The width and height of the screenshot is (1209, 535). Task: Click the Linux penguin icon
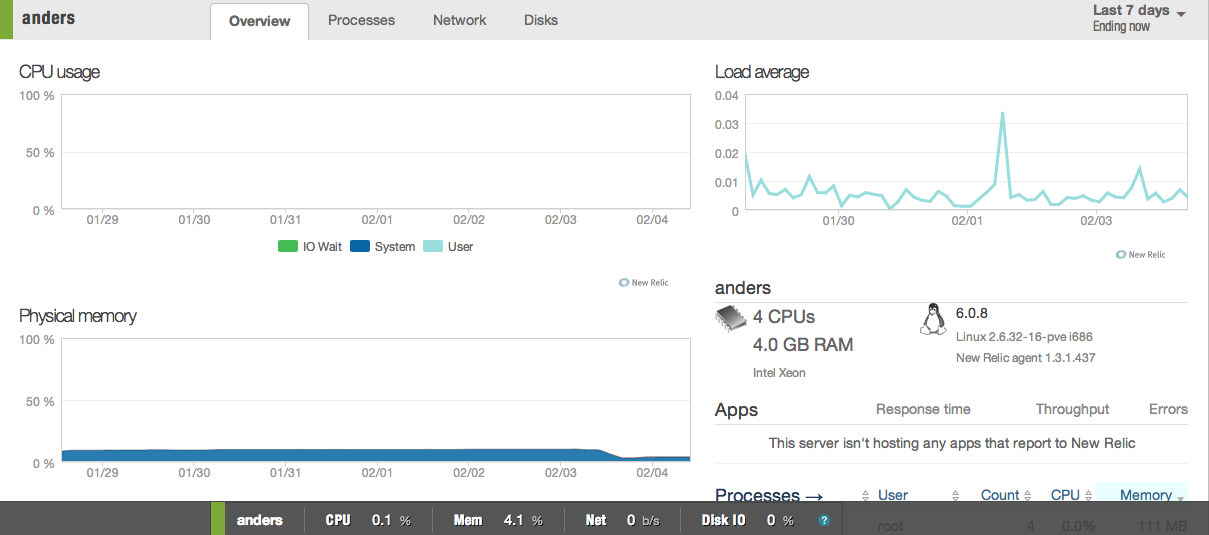pyautogui.click(x=933, y=318)
